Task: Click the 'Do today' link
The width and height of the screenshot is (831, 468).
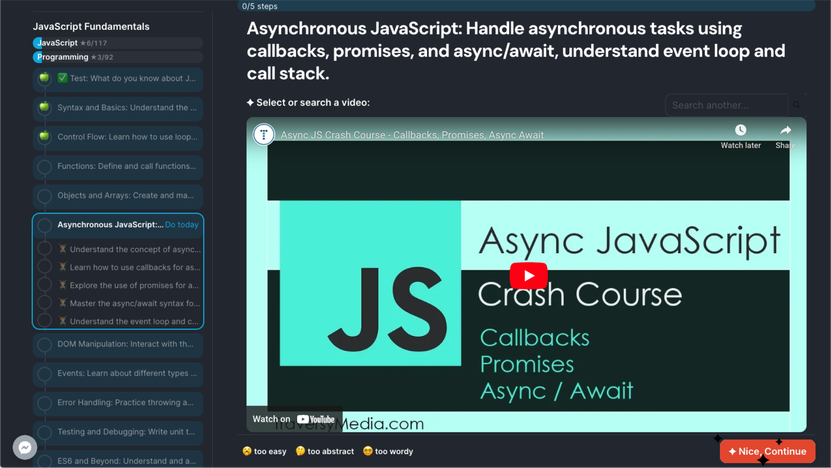Action: pyautogui.click(x=182, y=225)
